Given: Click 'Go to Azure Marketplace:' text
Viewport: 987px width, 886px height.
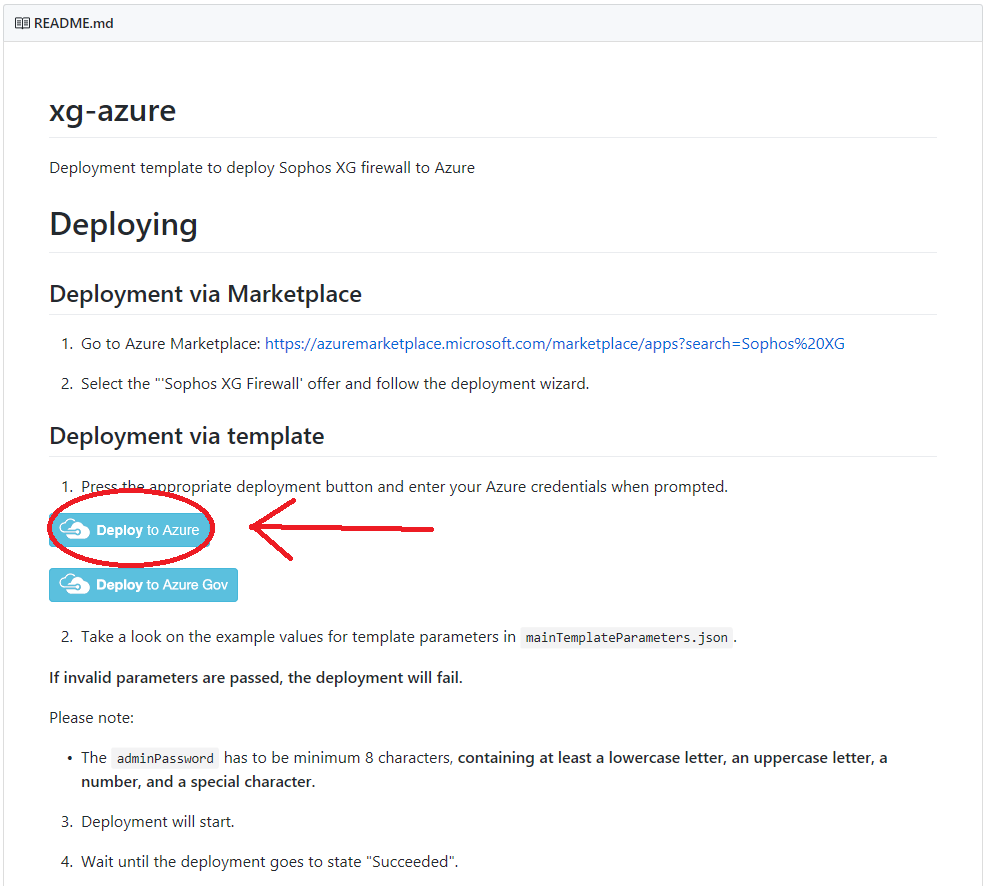Looking at the screenshot, I should pos(171,344).
